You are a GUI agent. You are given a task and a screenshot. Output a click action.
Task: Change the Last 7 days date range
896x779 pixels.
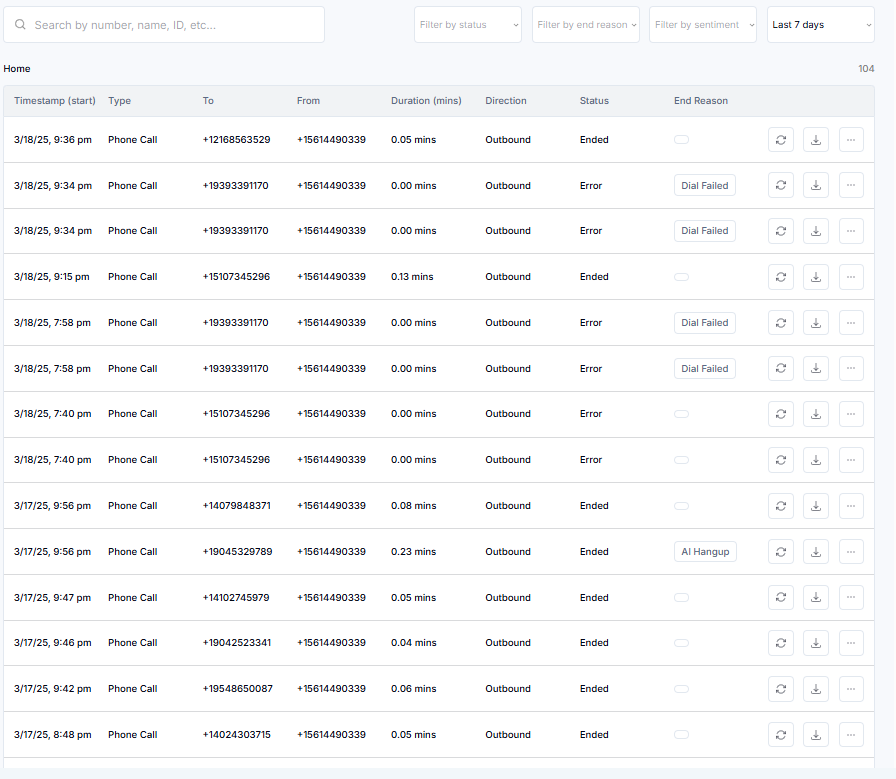820,24
